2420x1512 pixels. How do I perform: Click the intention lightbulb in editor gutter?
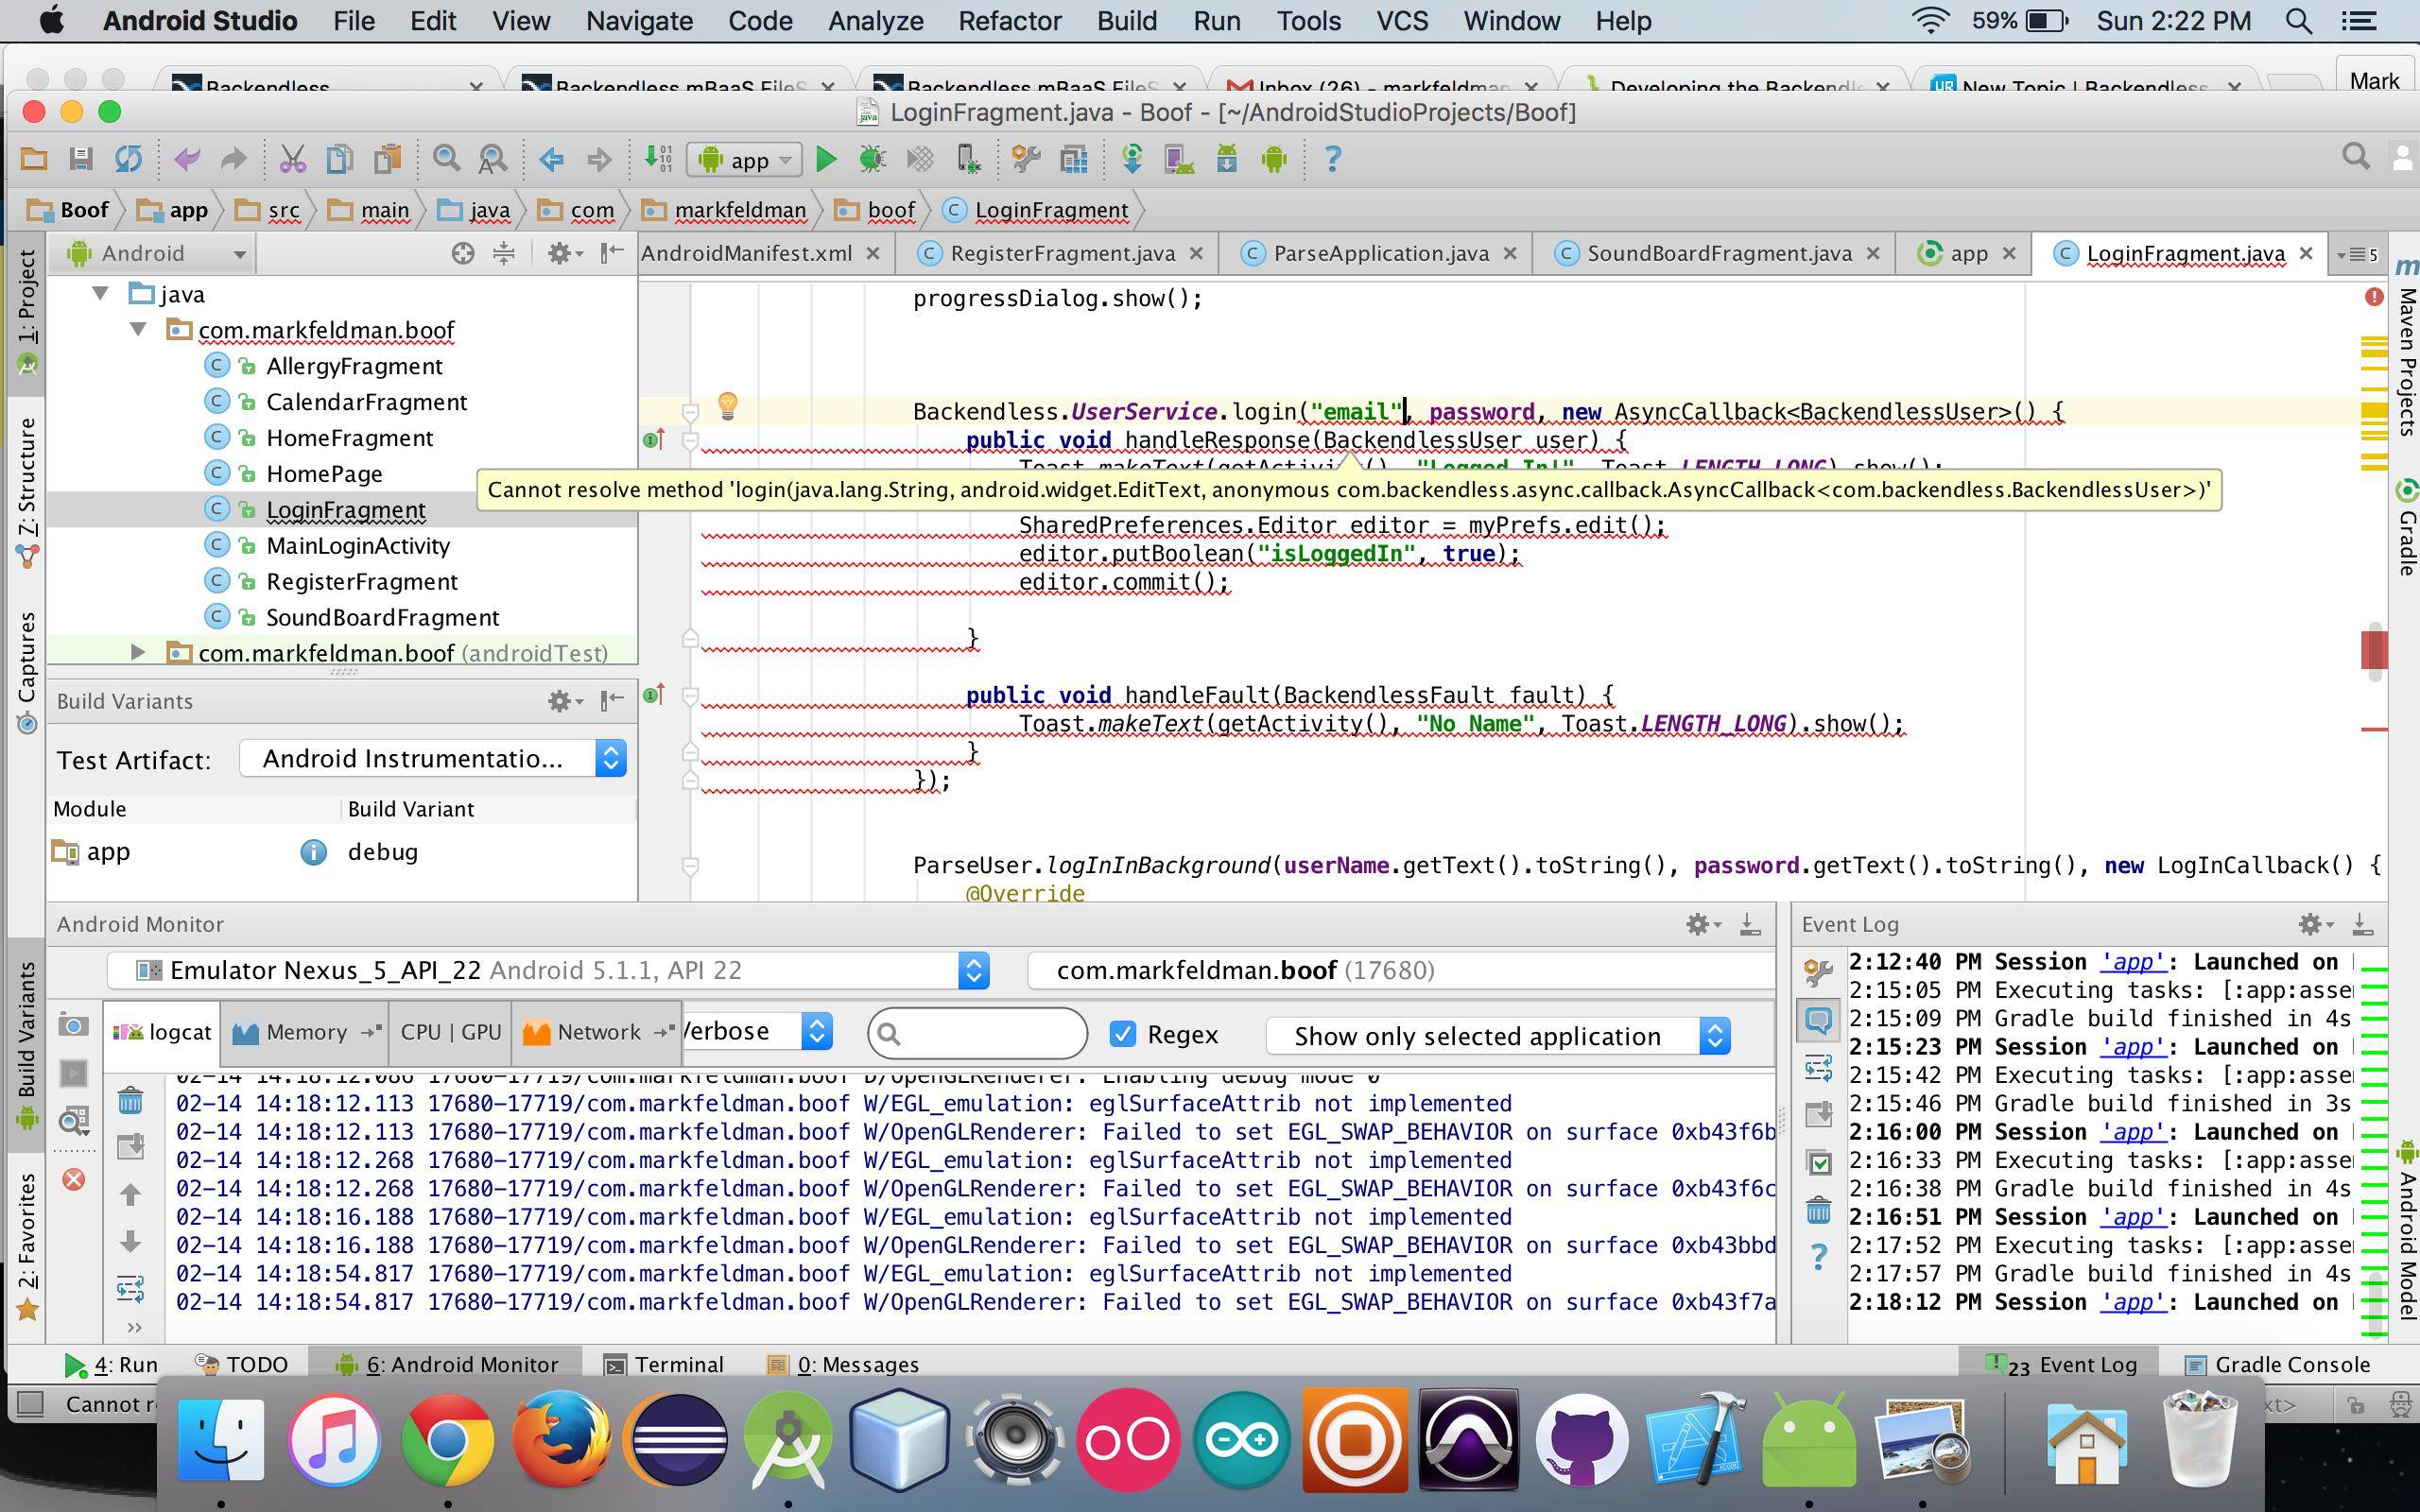[728, 405]
